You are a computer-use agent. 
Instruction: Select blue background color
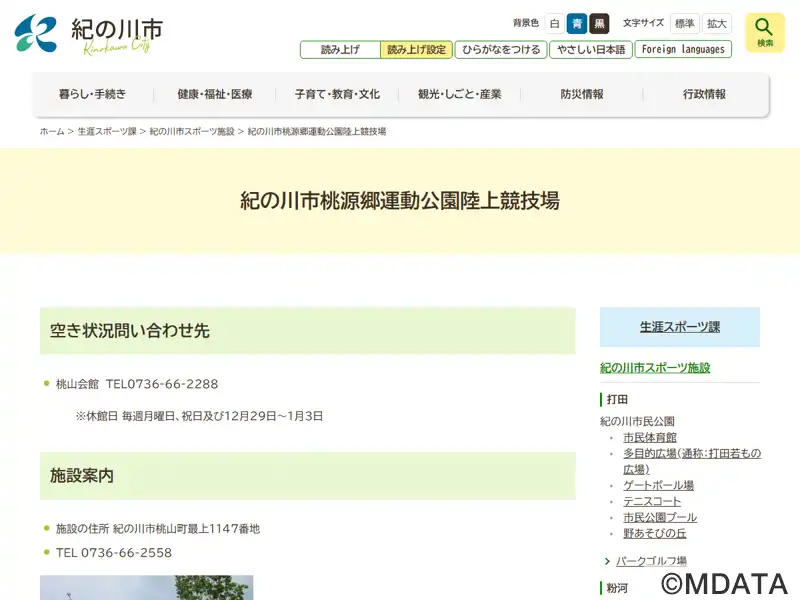pos(577,24)
